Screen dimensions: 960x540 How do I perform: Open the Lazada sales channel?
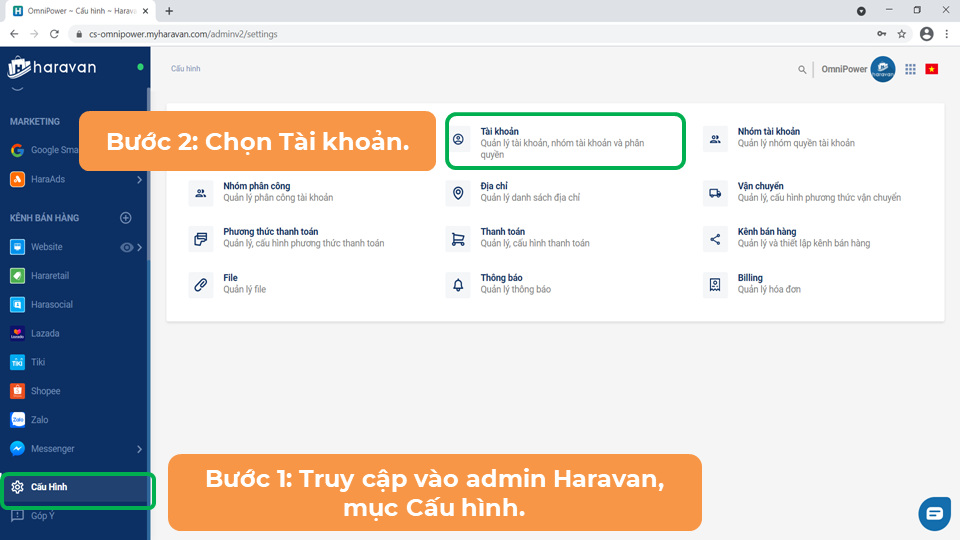click(45, 334)
